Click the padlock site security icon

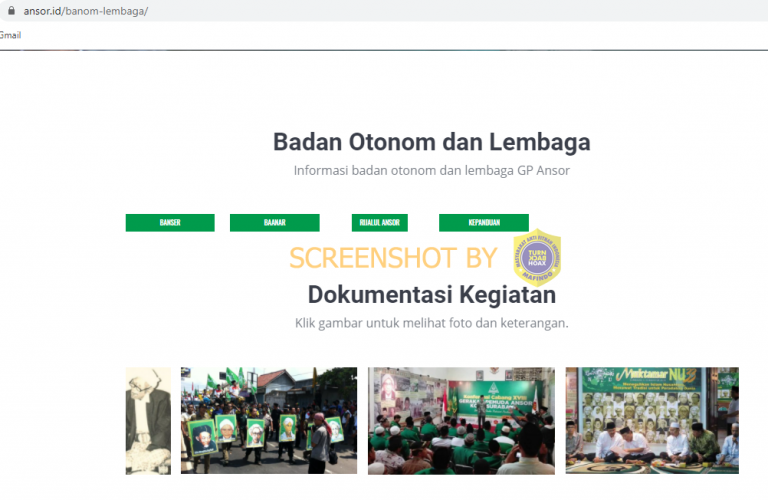click(11, 10)
